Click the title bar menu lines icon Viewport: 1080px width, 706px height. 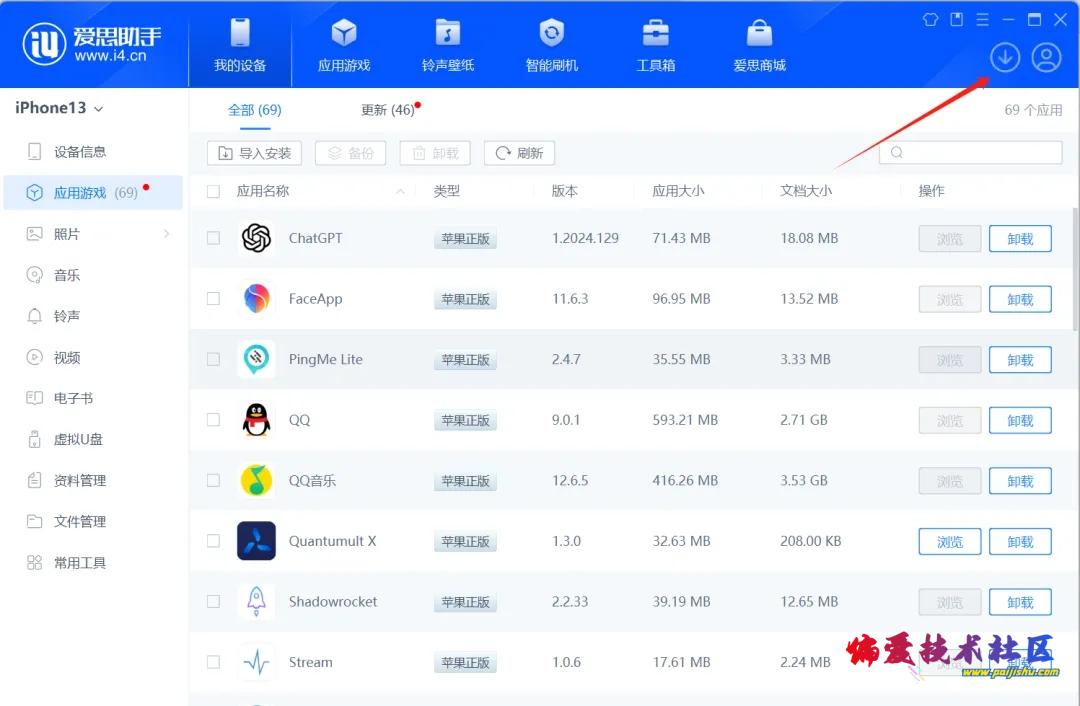pos(983,19)
